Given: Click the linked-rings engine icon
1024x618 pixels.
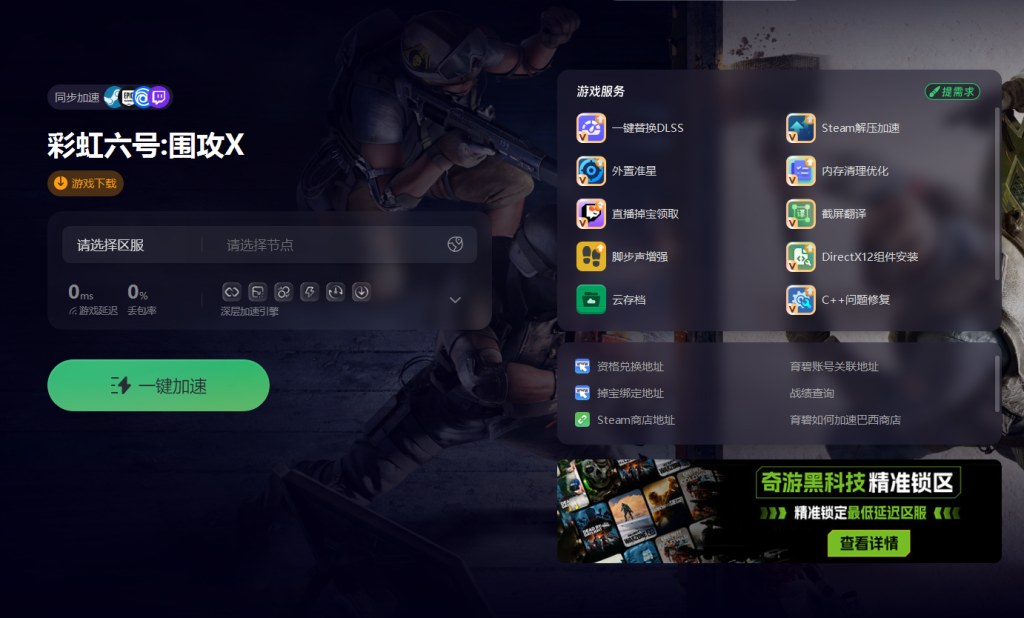Looking at the screenshot, I should point(283,291).
